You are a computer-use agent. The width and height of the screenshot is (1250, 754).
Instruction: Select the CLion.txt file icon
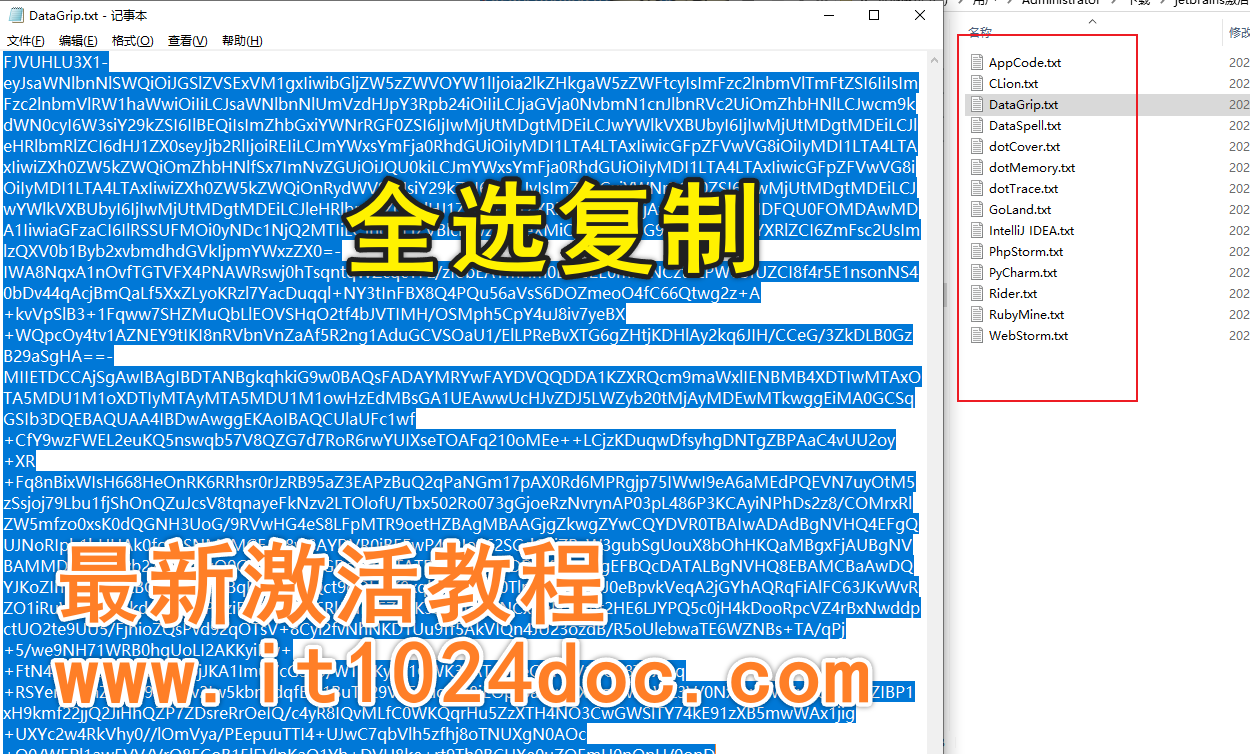point(978,83)
